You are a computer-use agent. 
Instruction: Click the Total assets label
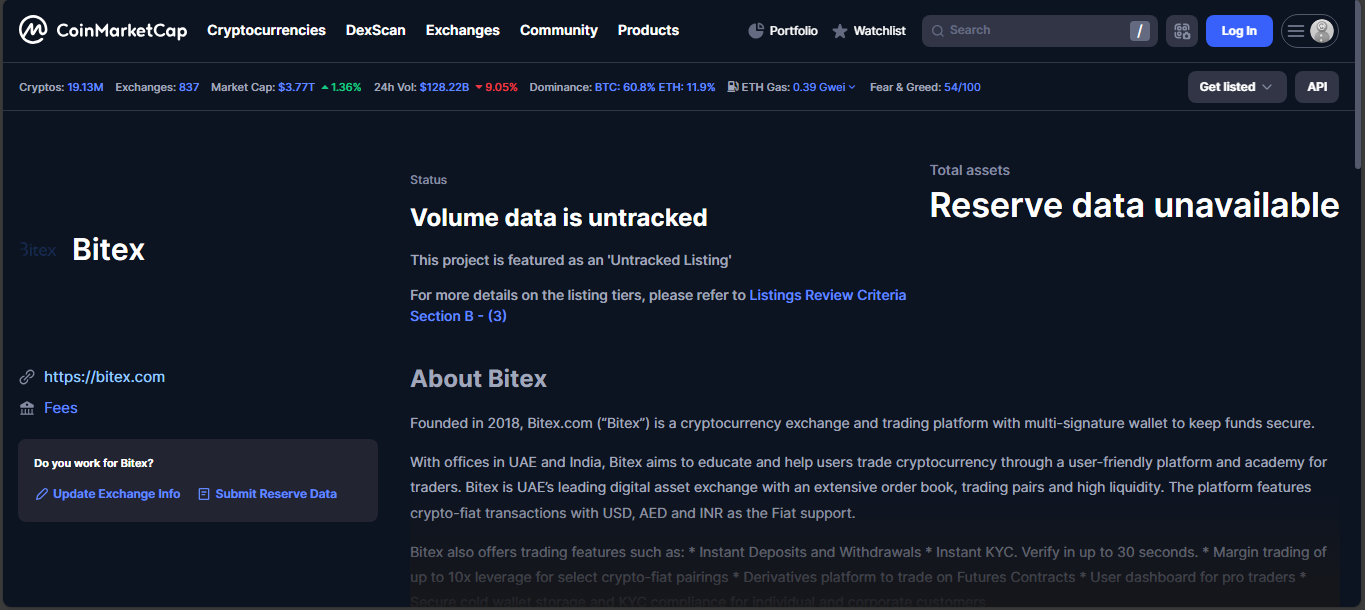(970, 170)
